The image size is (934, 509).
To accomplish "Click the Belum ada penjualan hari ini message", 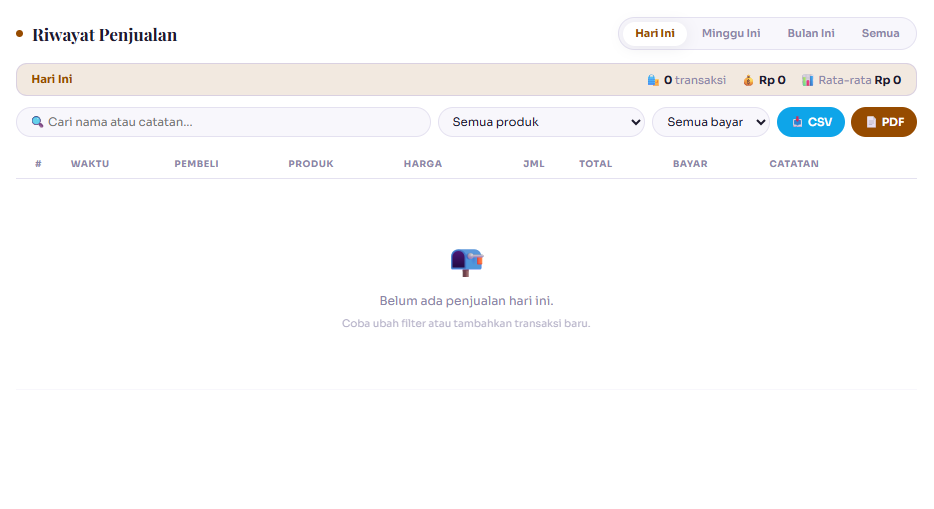I will [466, 301].
